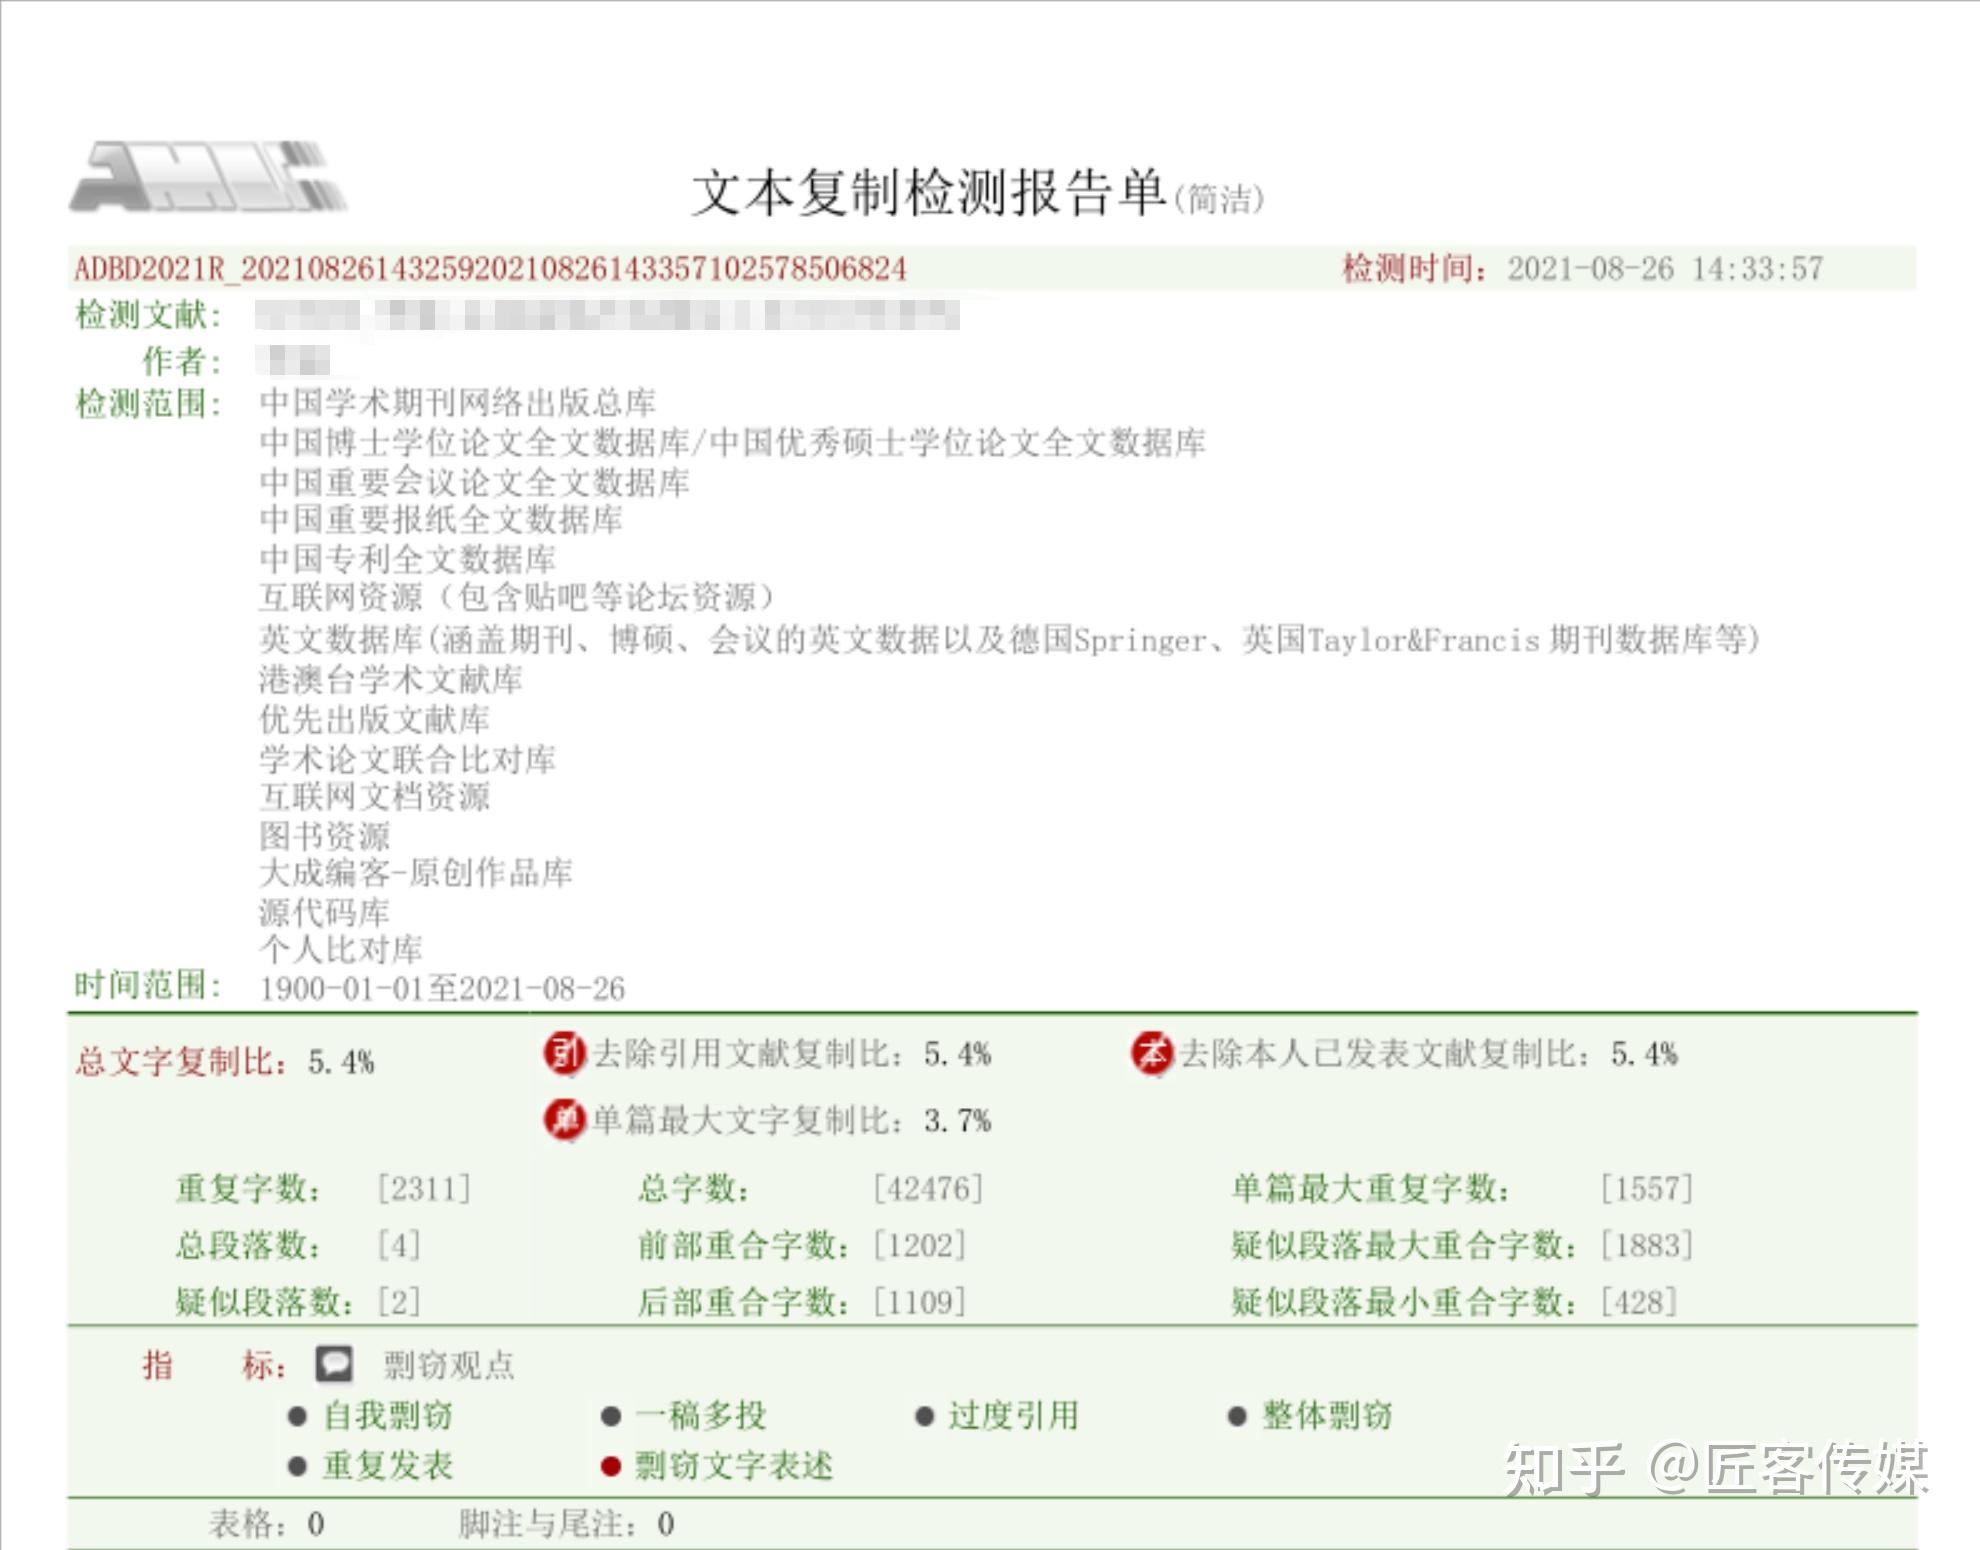
Task: Click the AMLC logo at top left
Action: (208, 177)
